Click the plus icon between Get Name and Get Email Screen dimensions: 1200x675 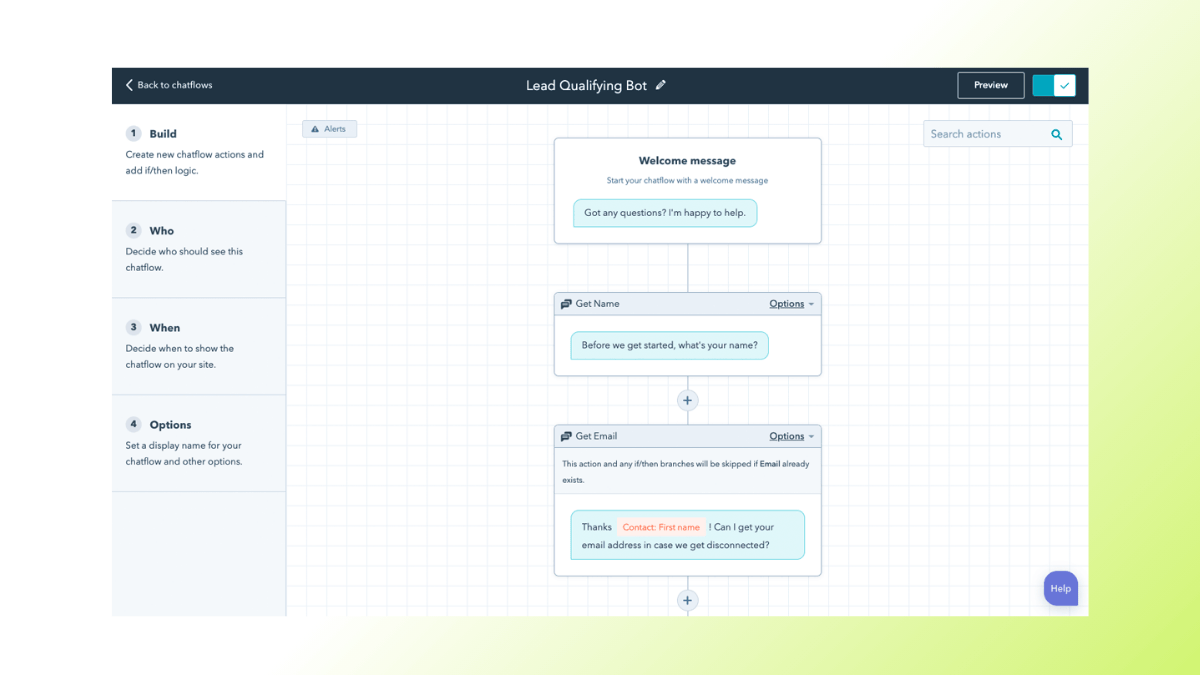tap(687, 400)
